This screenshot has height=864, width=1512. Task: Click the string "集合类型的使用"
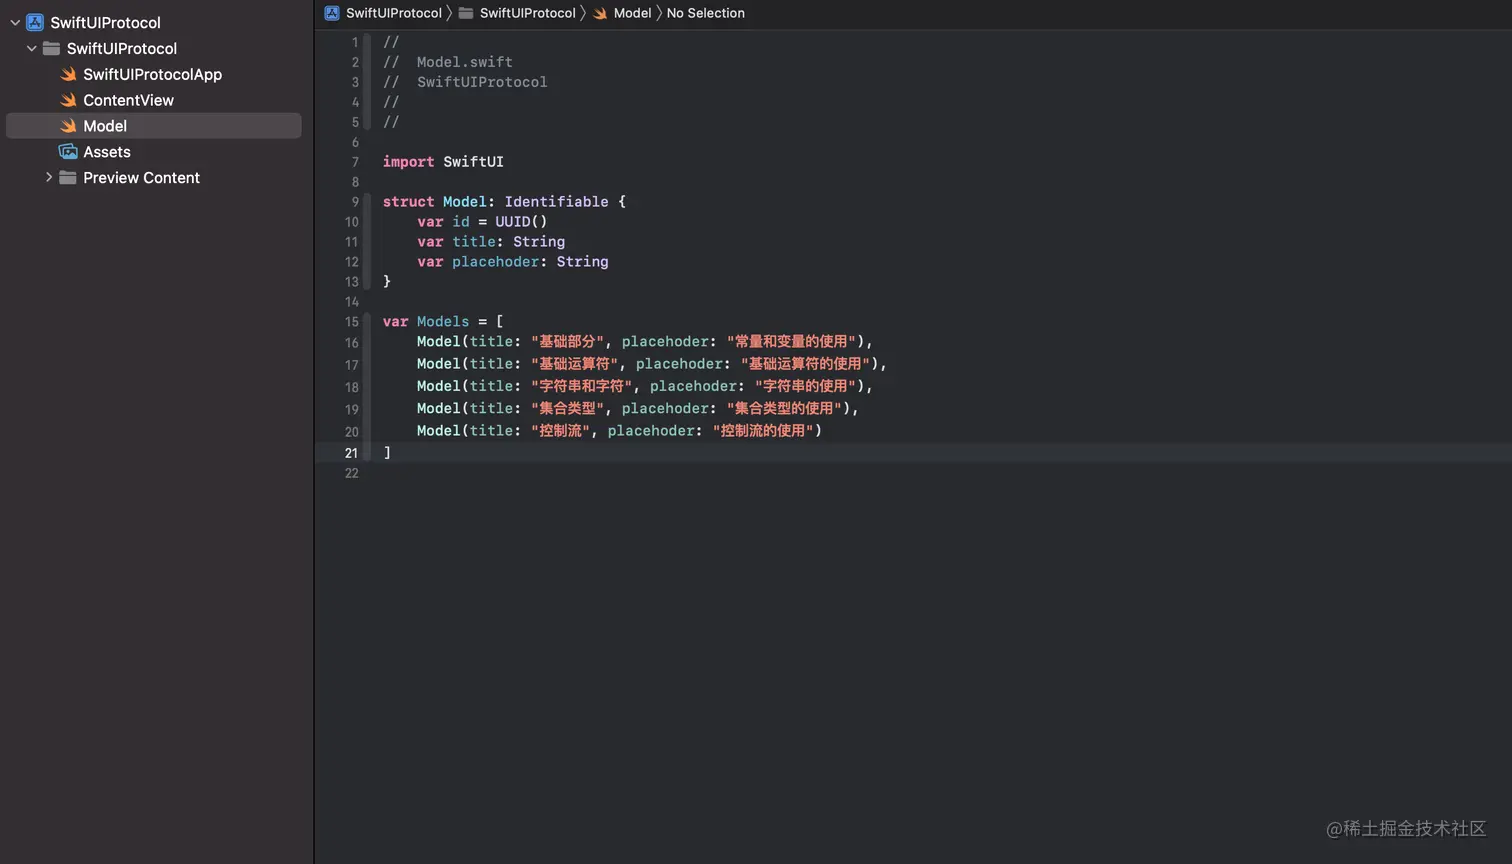coord(784,408)
